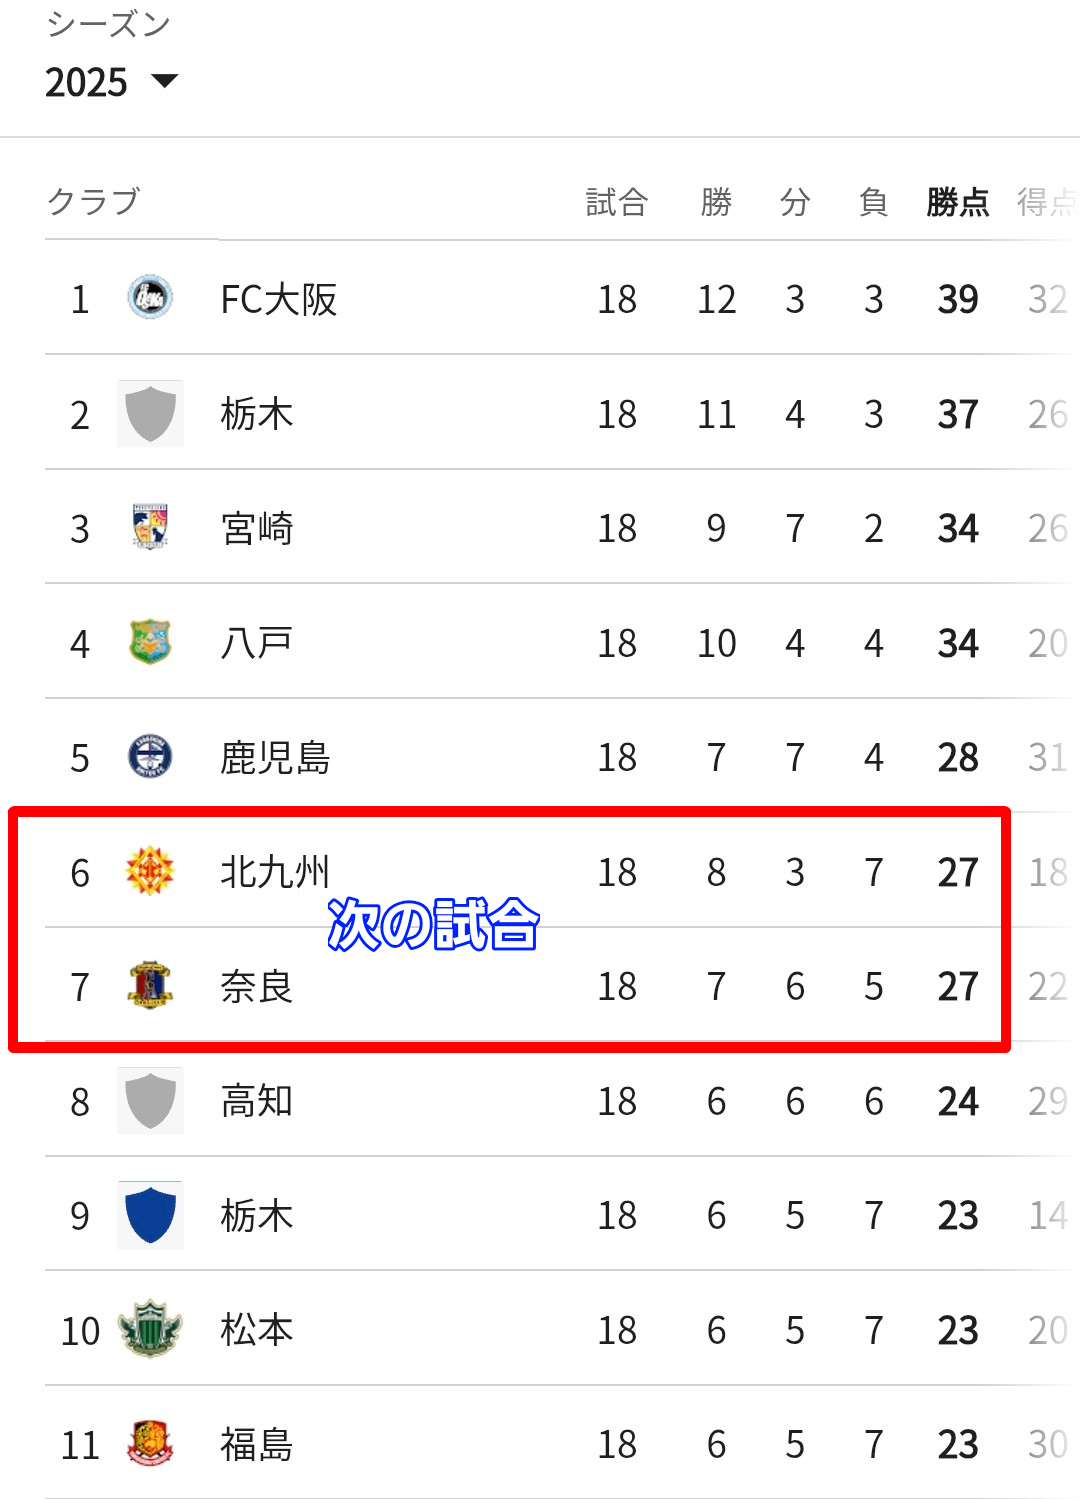1080x1499 pixels.
Task: Click the 奈良 club crest icon
Action: [x=150, y=985]
